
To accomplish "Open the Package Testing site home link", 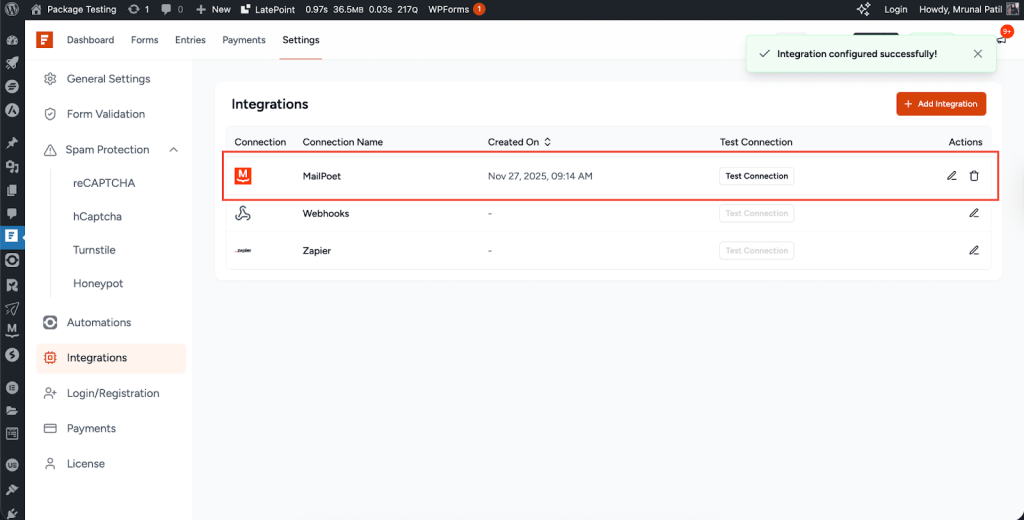I will (74, 10).
